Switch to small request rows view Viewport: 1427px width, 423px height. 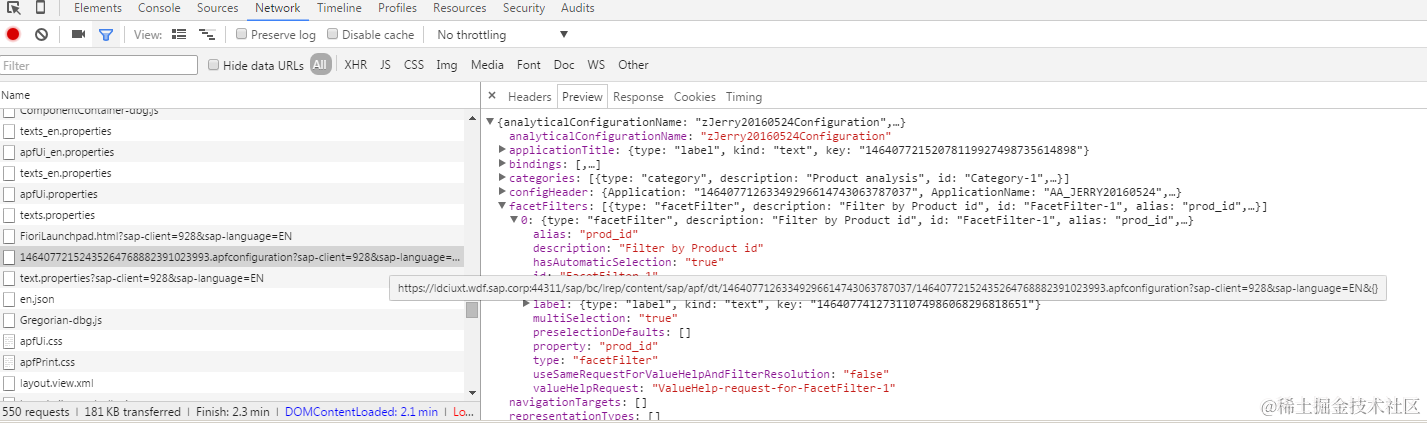click(207, 34)
